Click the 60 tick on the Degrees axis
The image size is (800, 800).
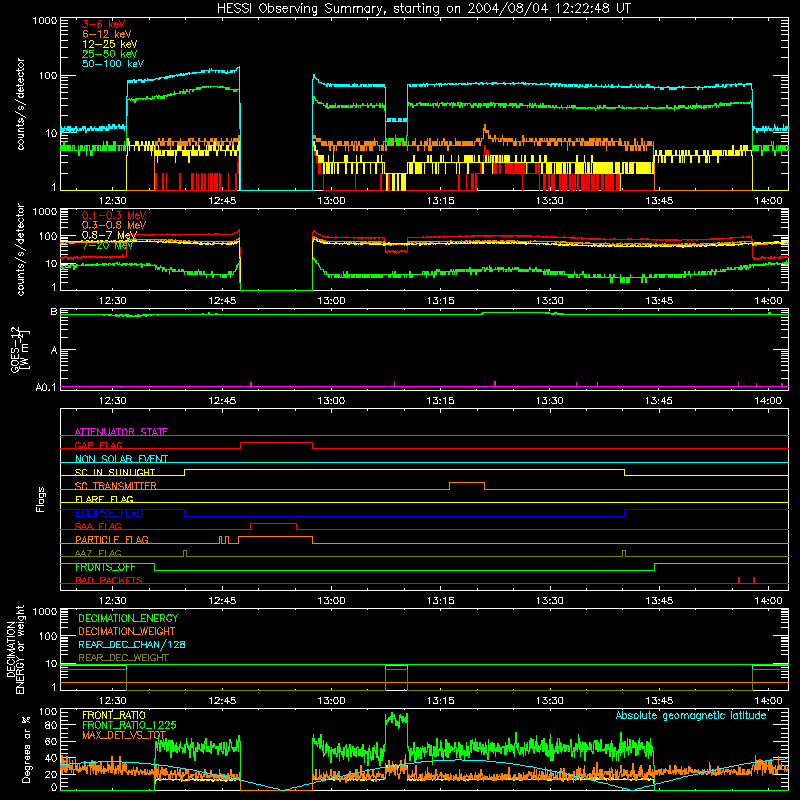51,742
